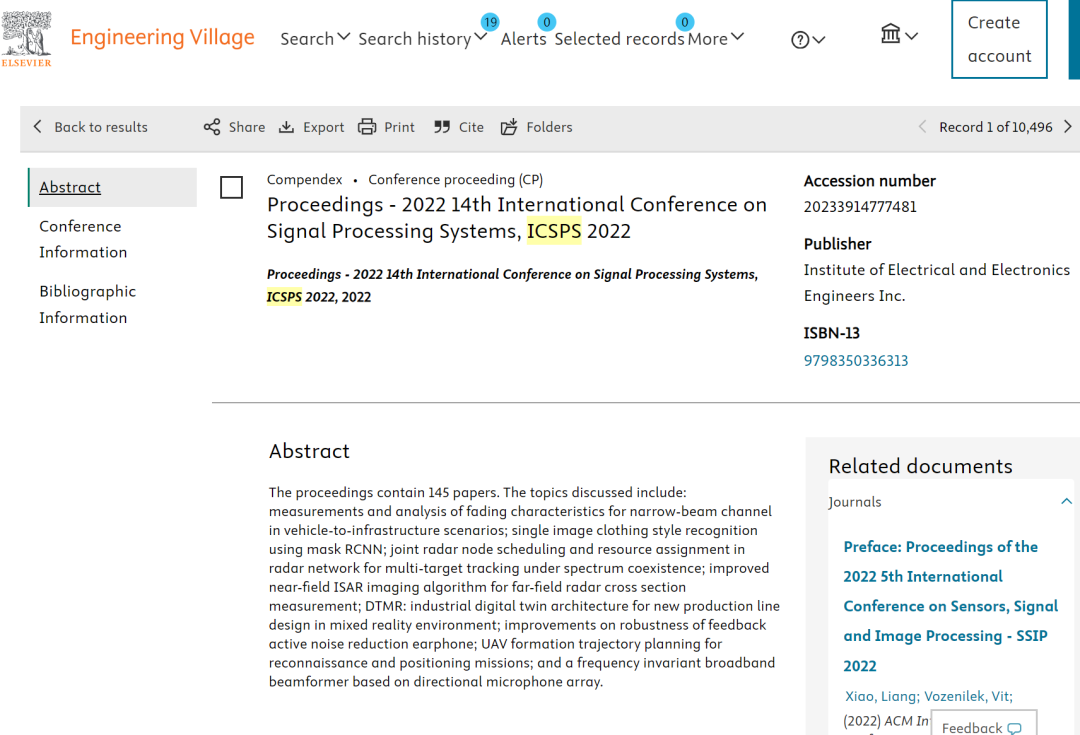Open the related SSIP 2022 Preface document
Screen dimensions: 1080x735
[x=951, y=606]
